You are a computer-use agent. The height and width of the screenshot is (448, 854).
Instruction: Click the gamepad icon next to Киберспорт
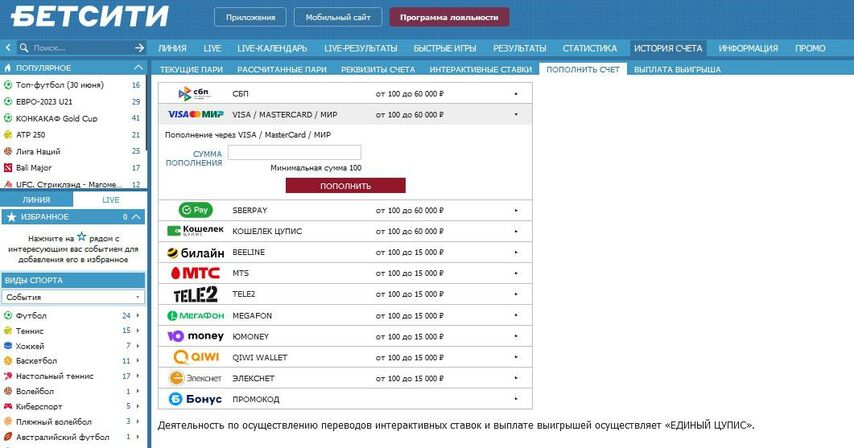click(8, 406)
